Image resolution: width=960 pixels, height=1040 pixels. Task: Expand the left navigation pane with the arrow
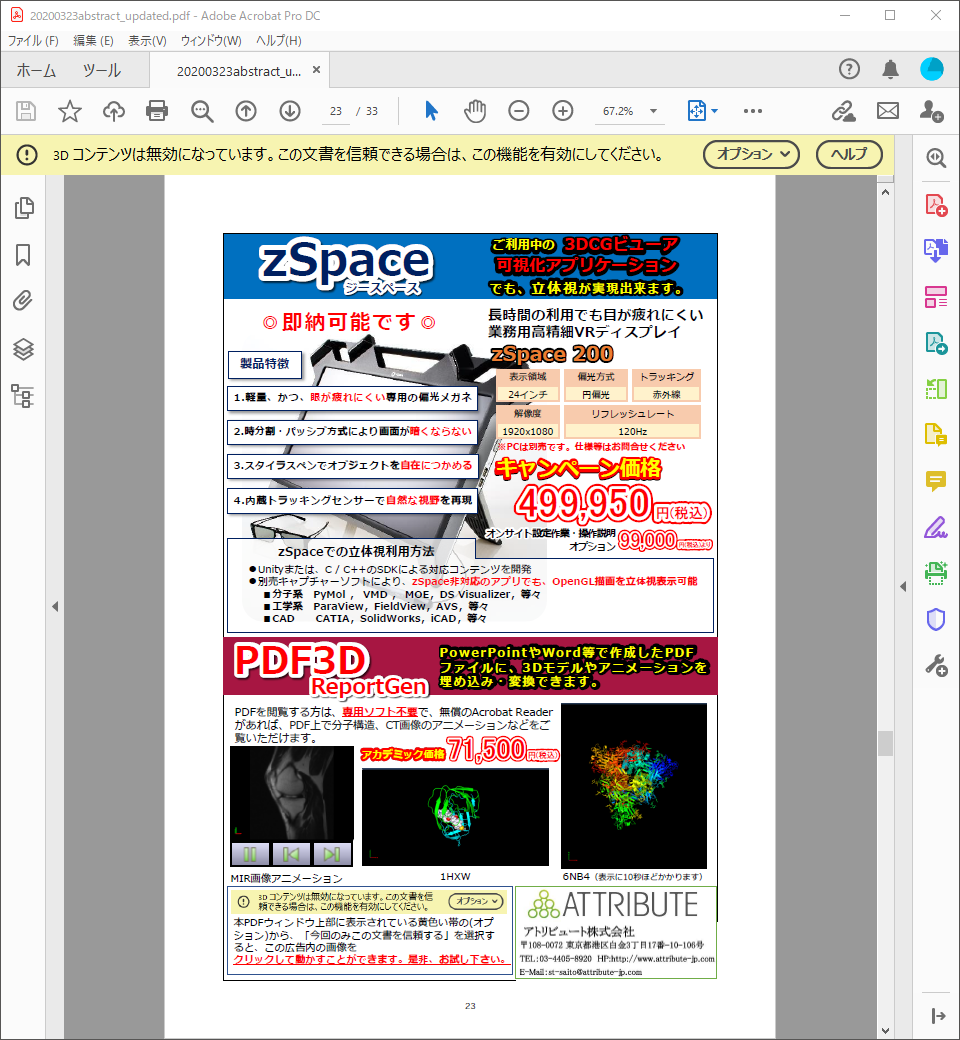tap(55, 606)
